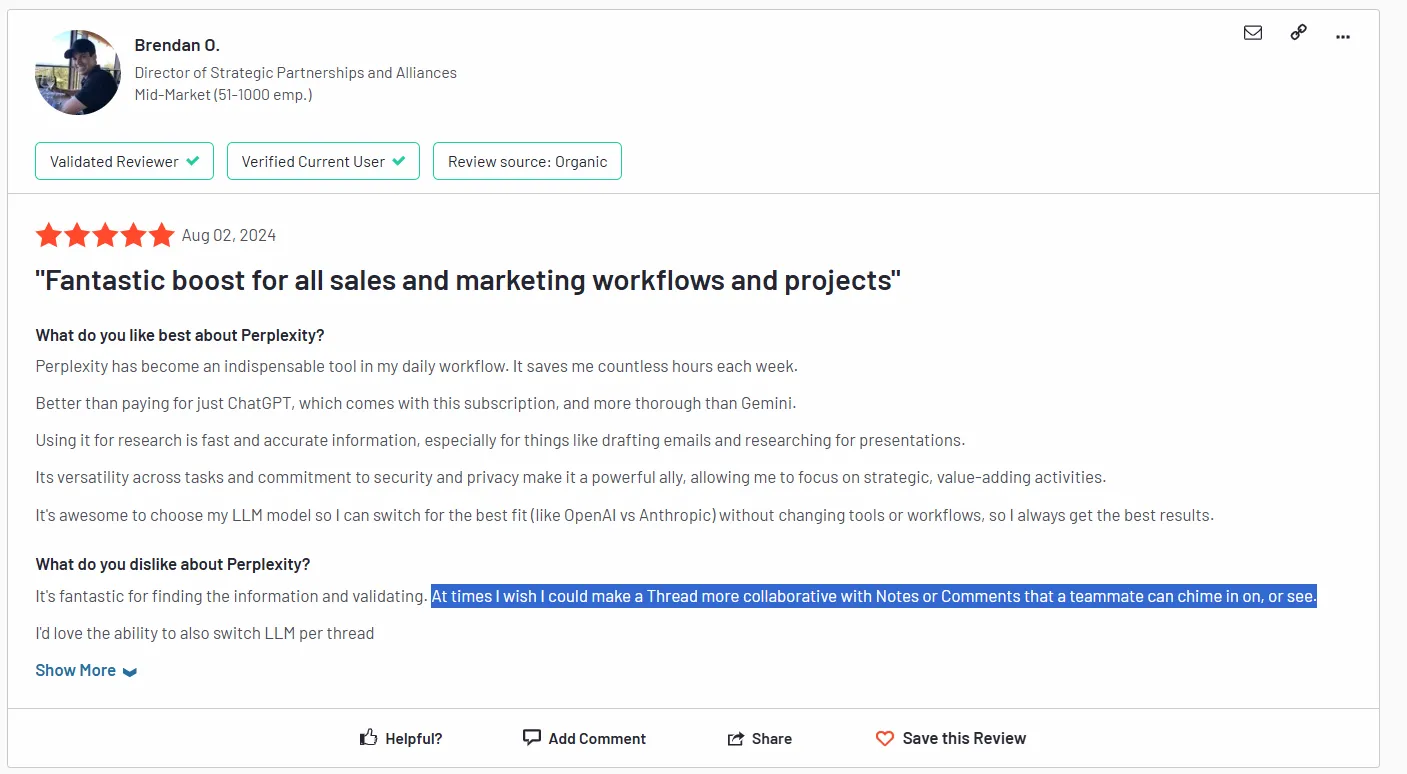Click the thumbs-up Helpful icon
This screenshot has height=774, width=1407.
[369, 738]
